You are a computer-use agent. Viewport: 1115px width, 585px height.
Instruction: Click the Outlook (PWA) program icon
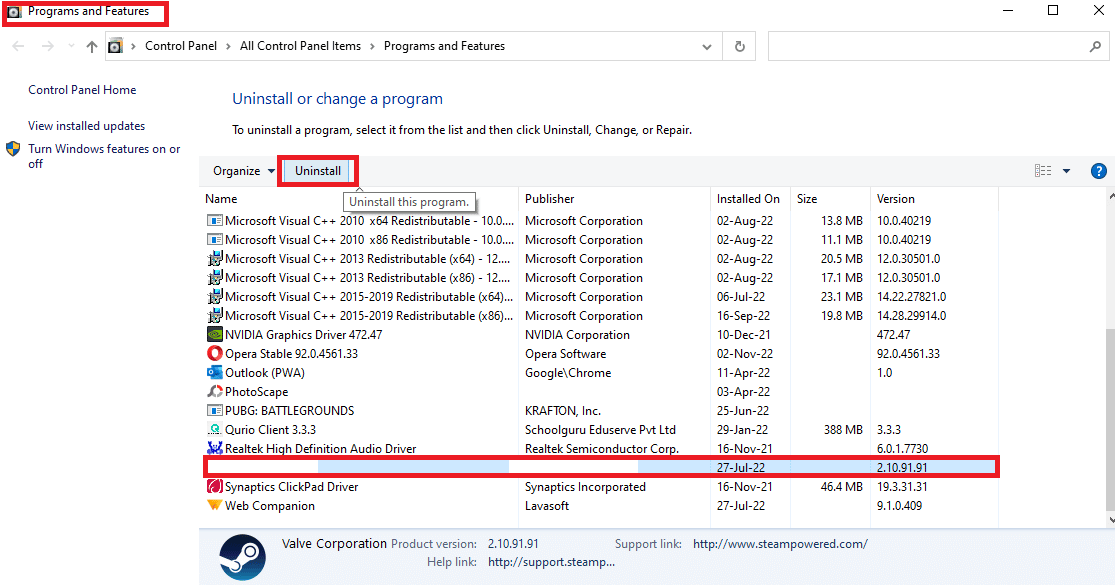(x=216, y=372)
